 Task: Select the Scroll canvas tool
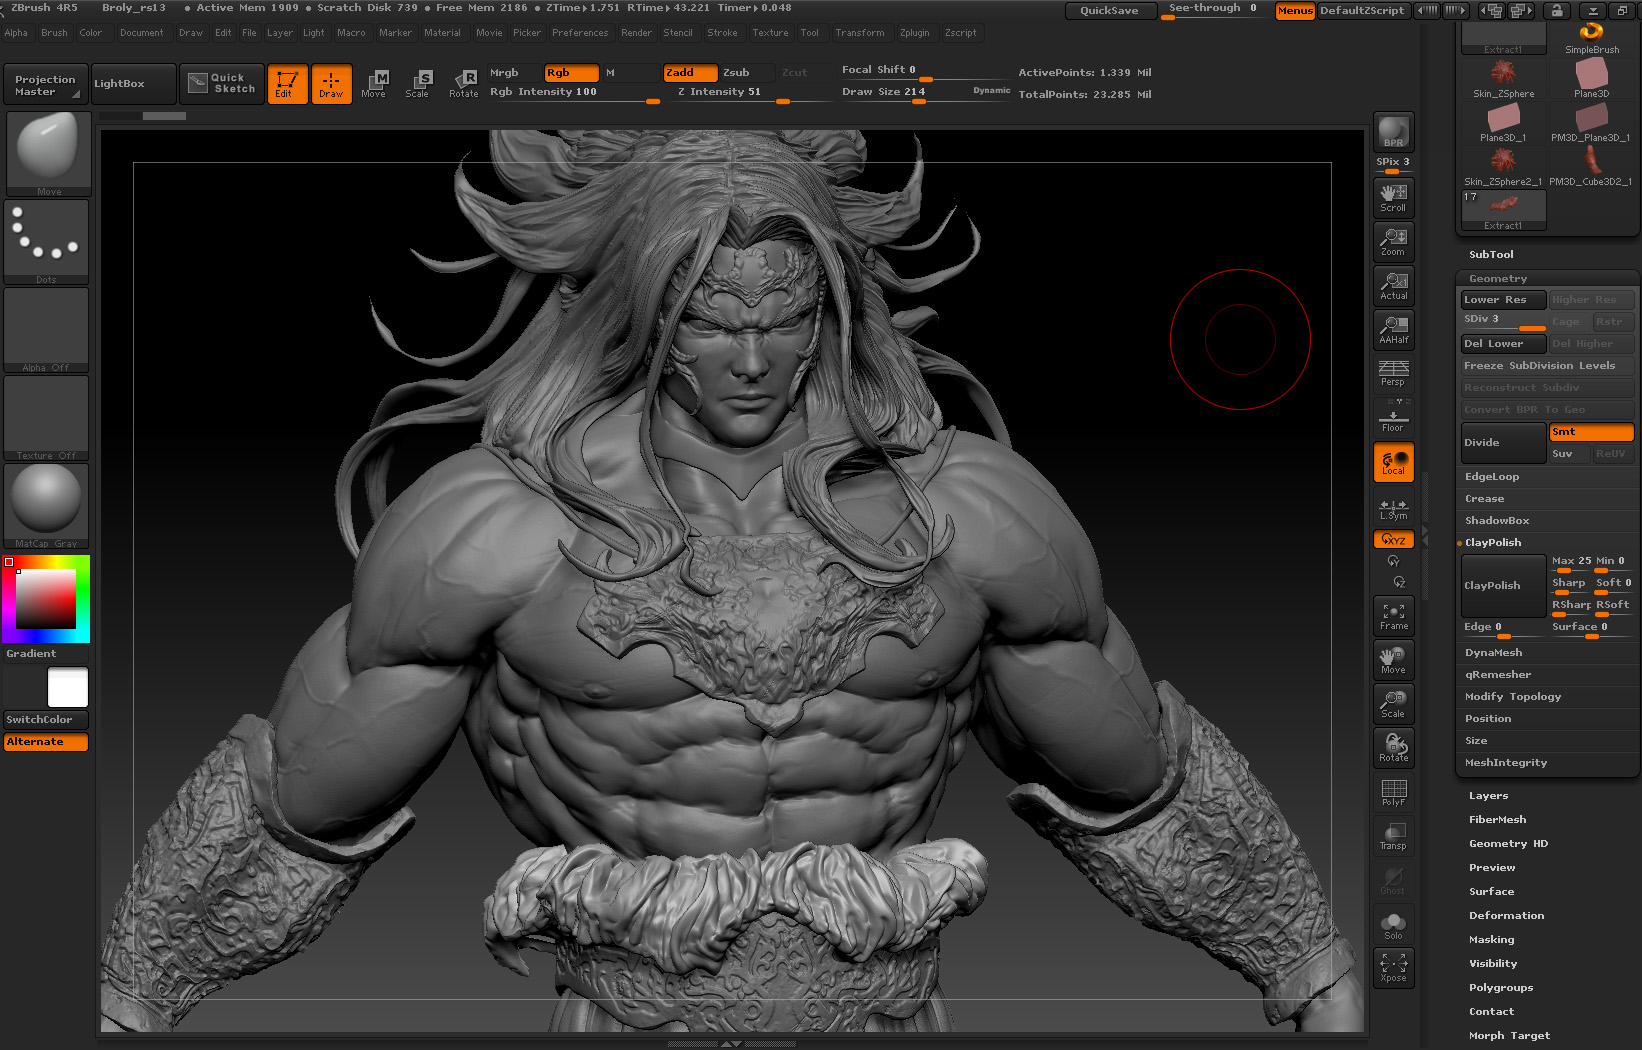tap(1393, 197)
